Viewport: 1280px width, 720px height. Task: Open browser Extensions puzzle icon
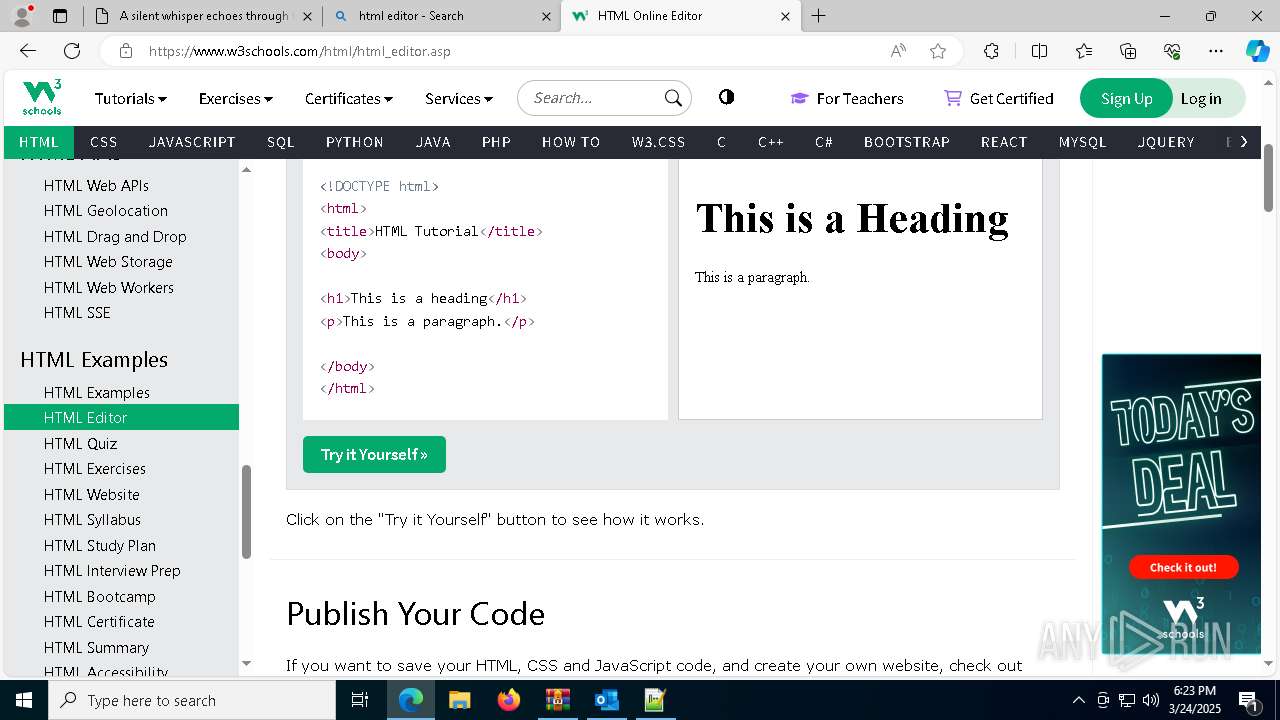pos(991,51)
